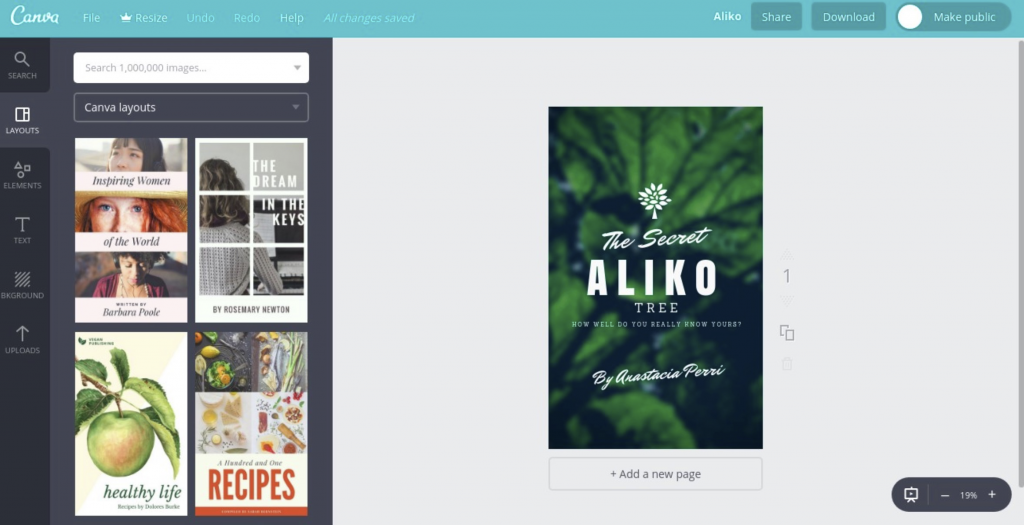Click Add a new page button

(655, 474)
